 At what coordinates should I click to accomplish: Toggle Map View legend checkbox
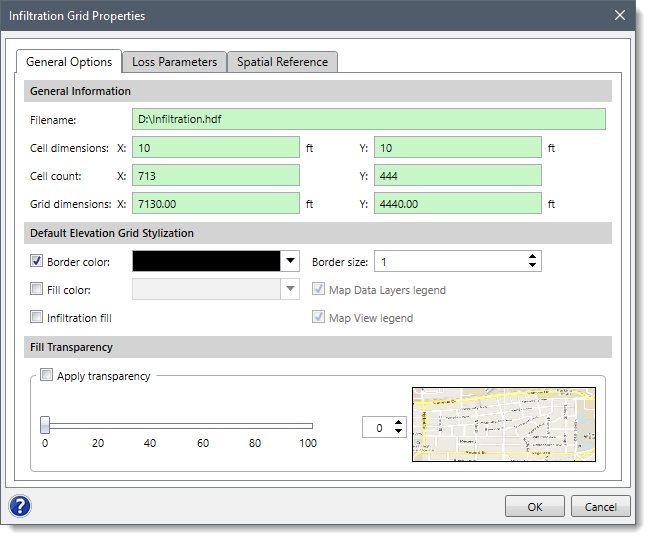click(318, 317)
